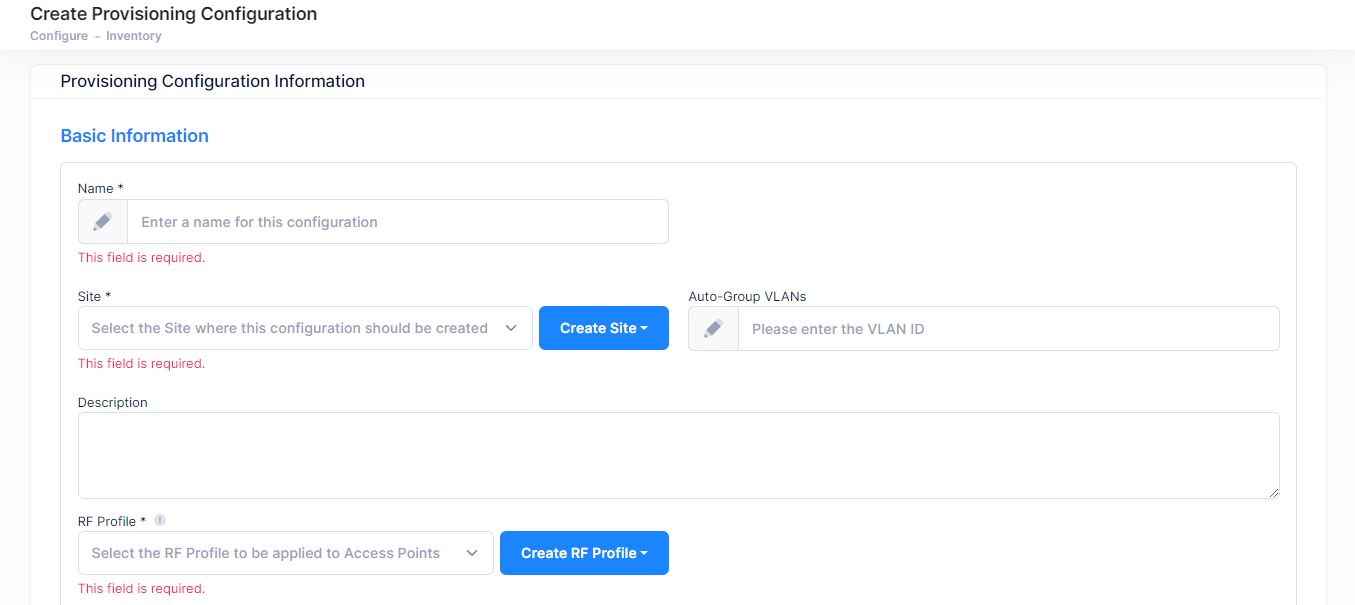The height and width of the screenshot is (605, 1355).
Task: Navigate to the Inventory breadcrumb
Action: click(134, 36)
